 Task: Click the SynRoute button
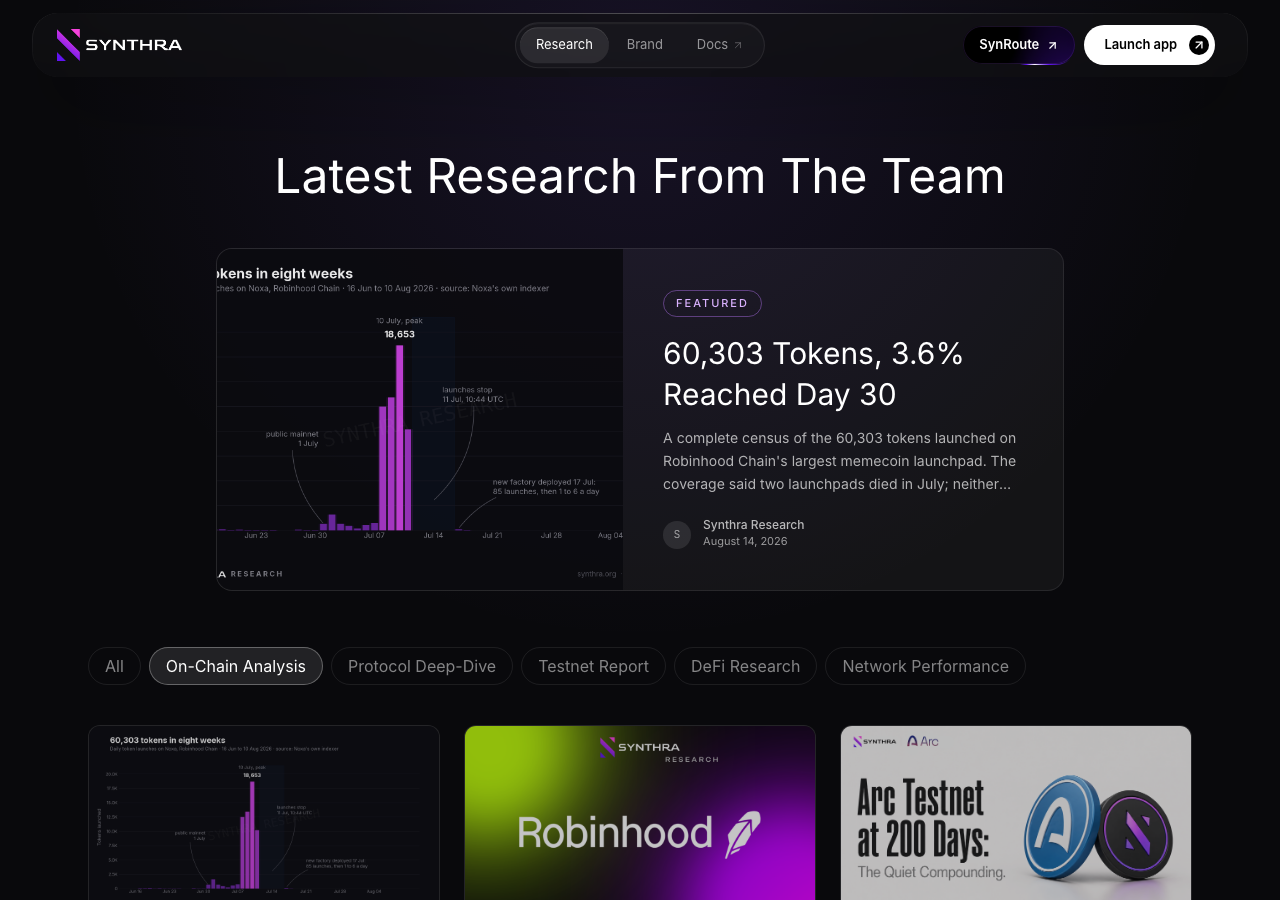pos(1018,45)
